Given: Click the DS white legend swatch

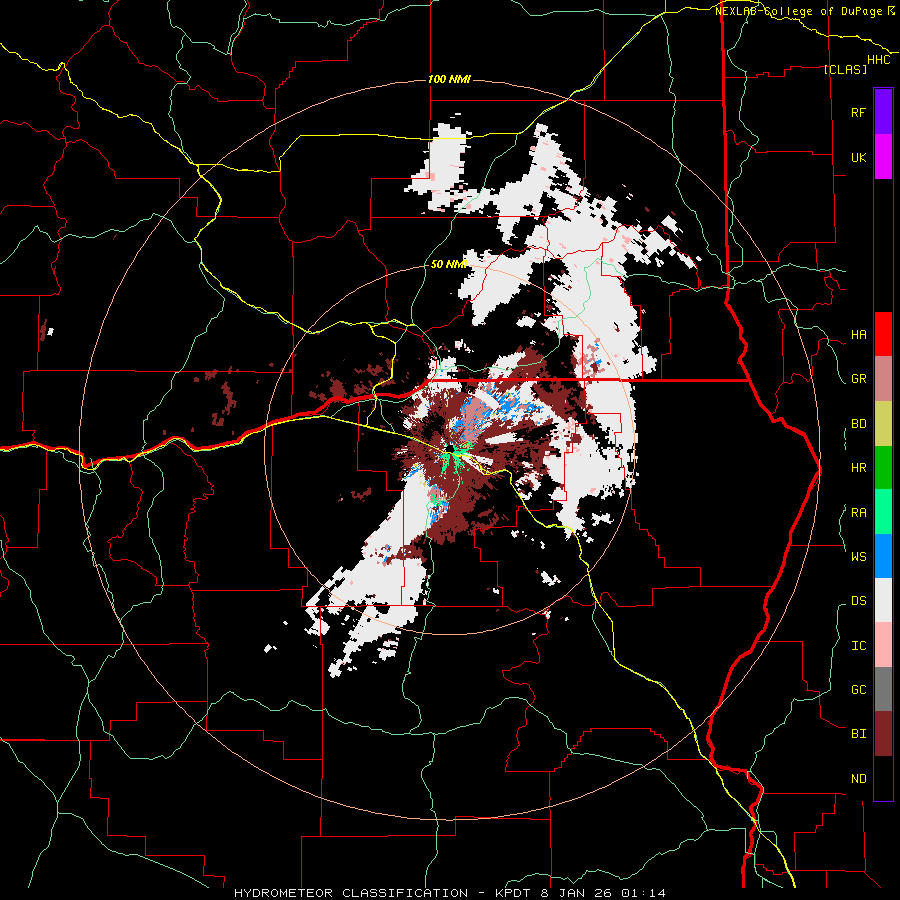Looking at the screenshot, I should click(883, 600).
